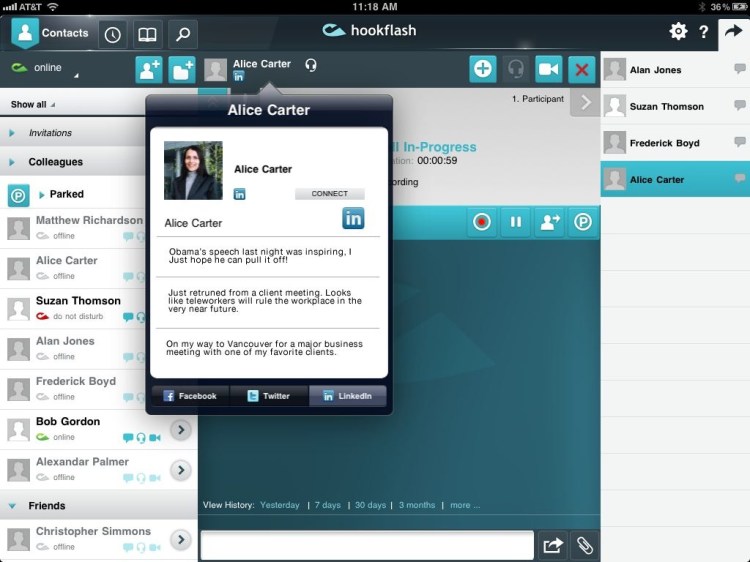This screenshot has height=562, width=750.
Task: Open Christopher Simmons details chevron
Action: point(181,540)
